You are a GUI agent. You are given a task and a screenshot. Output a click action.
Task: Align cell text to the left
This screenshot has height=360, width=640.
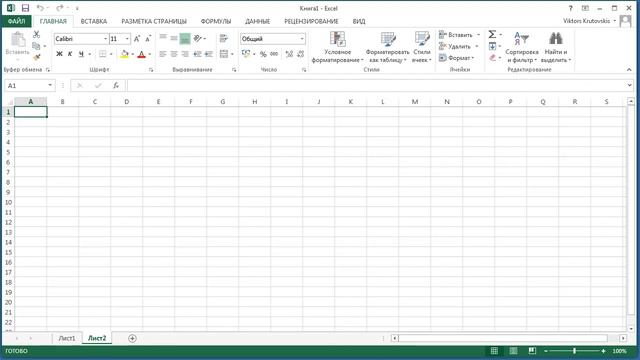[x=163, y=54]
